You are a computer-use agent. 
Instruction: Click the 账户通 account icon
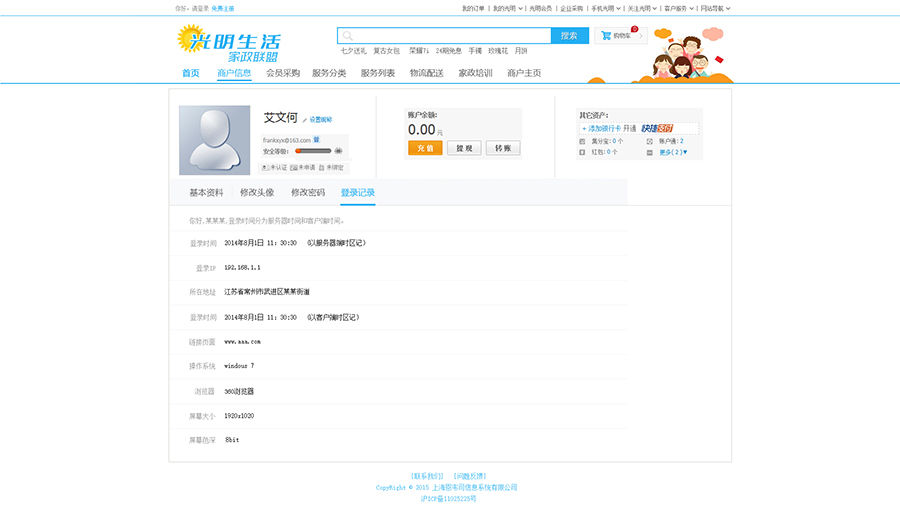[649, 141]
